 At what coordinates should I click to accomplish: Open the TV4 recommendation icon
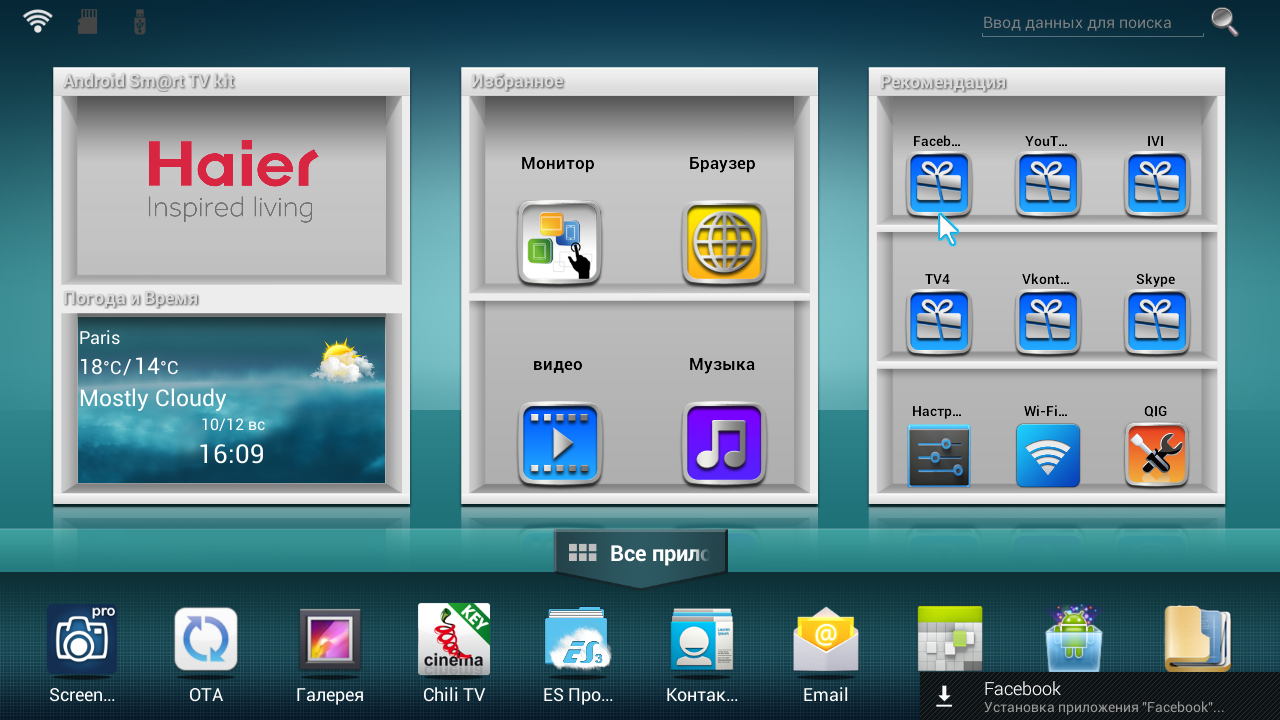point(938,323)
